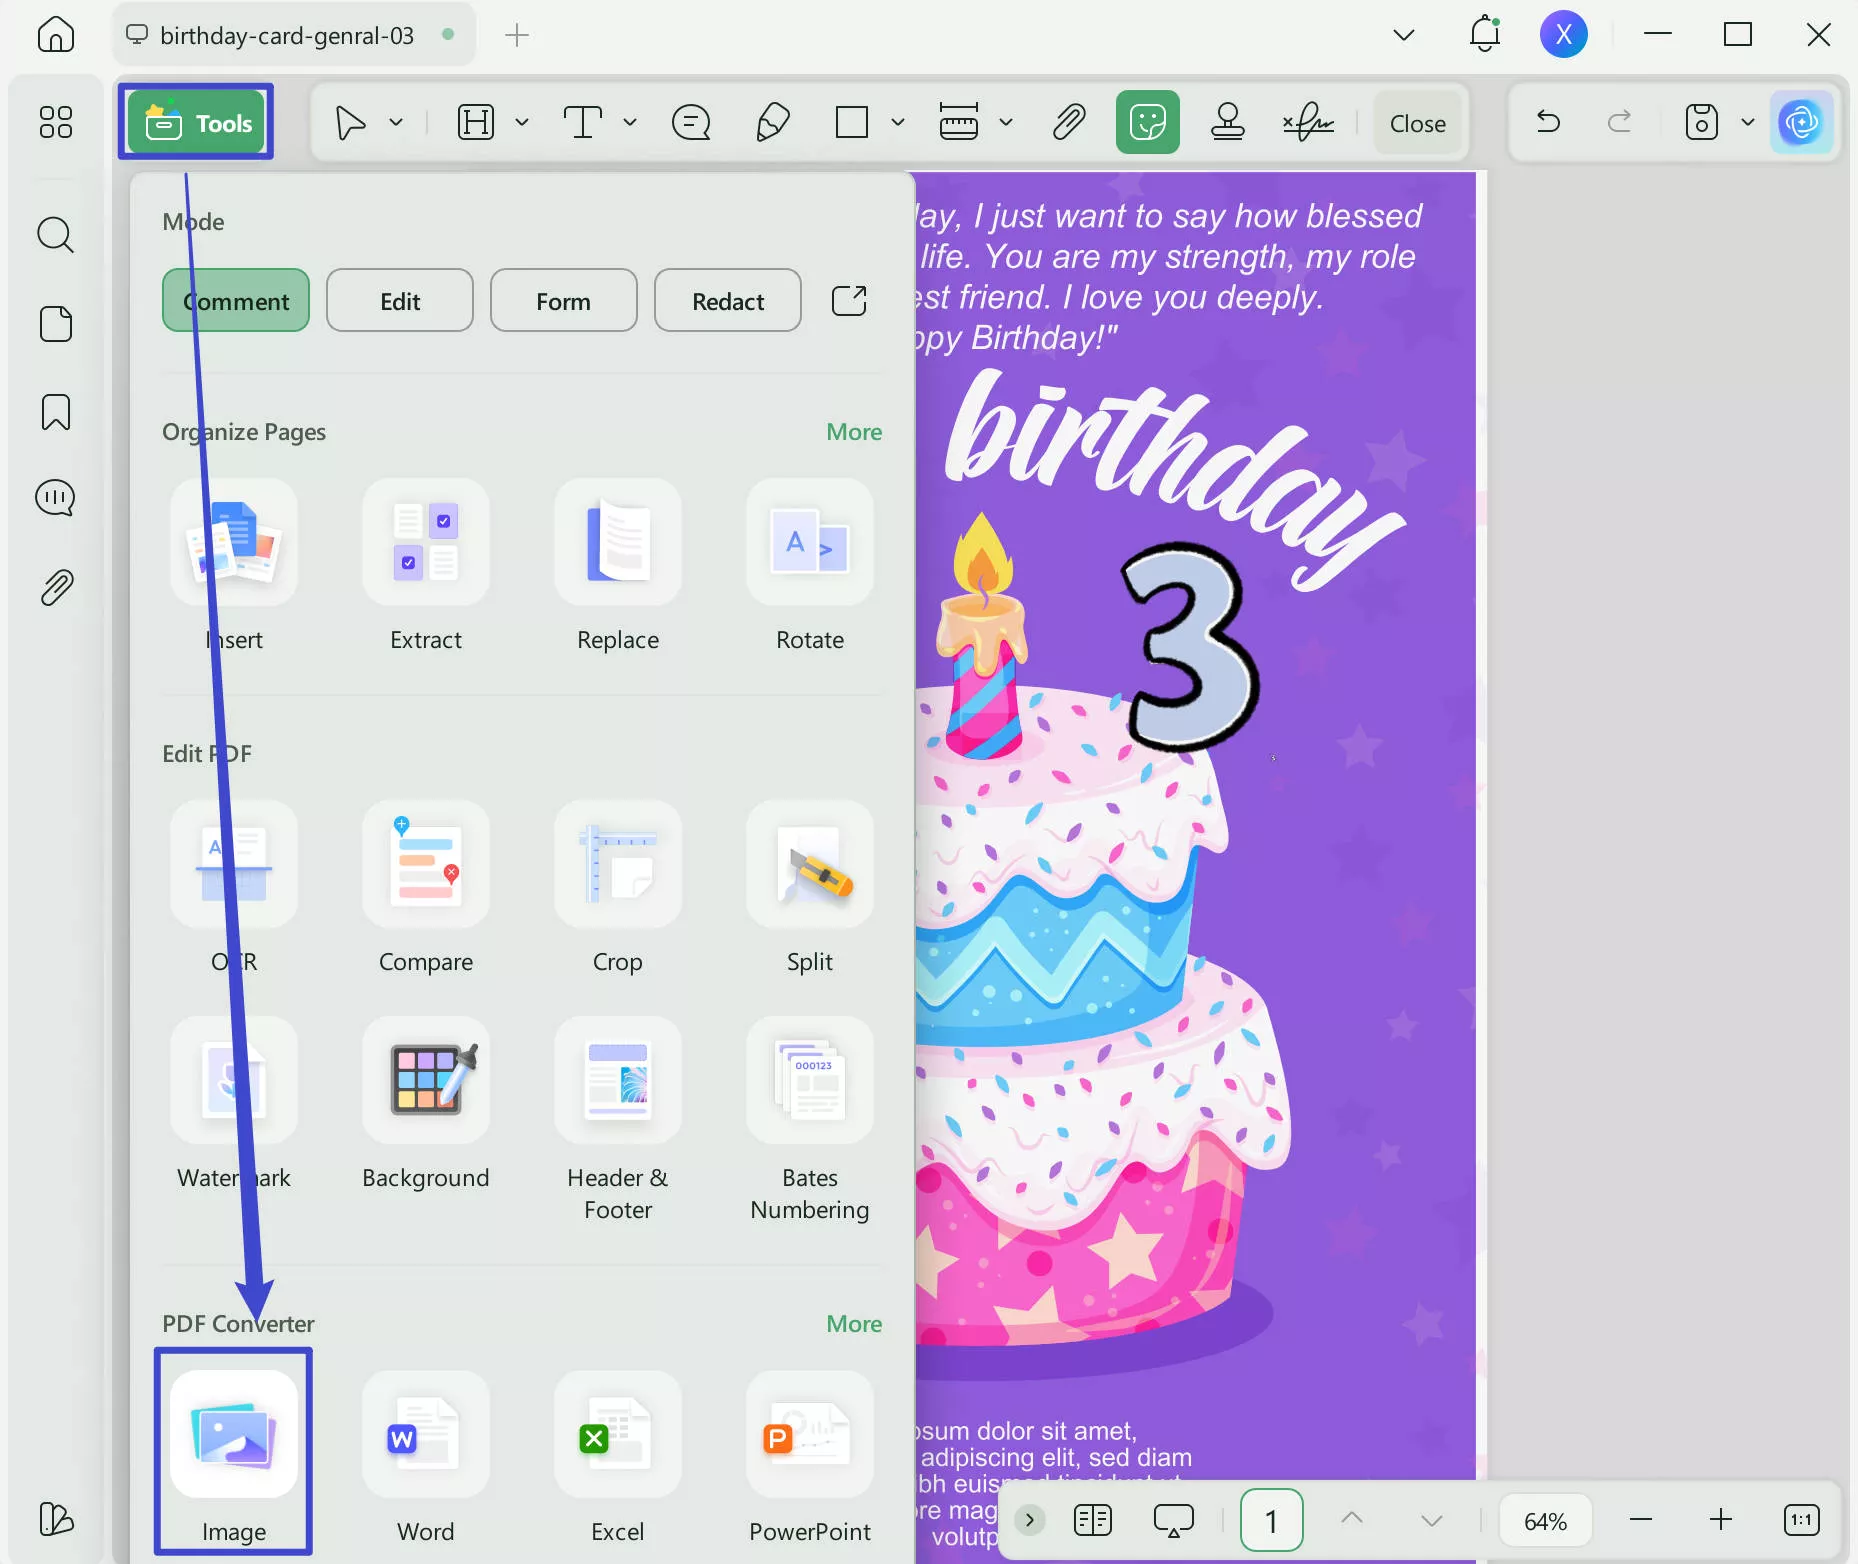Open the Tools menu
The image size is (1858, 1564).
(196, 122)
